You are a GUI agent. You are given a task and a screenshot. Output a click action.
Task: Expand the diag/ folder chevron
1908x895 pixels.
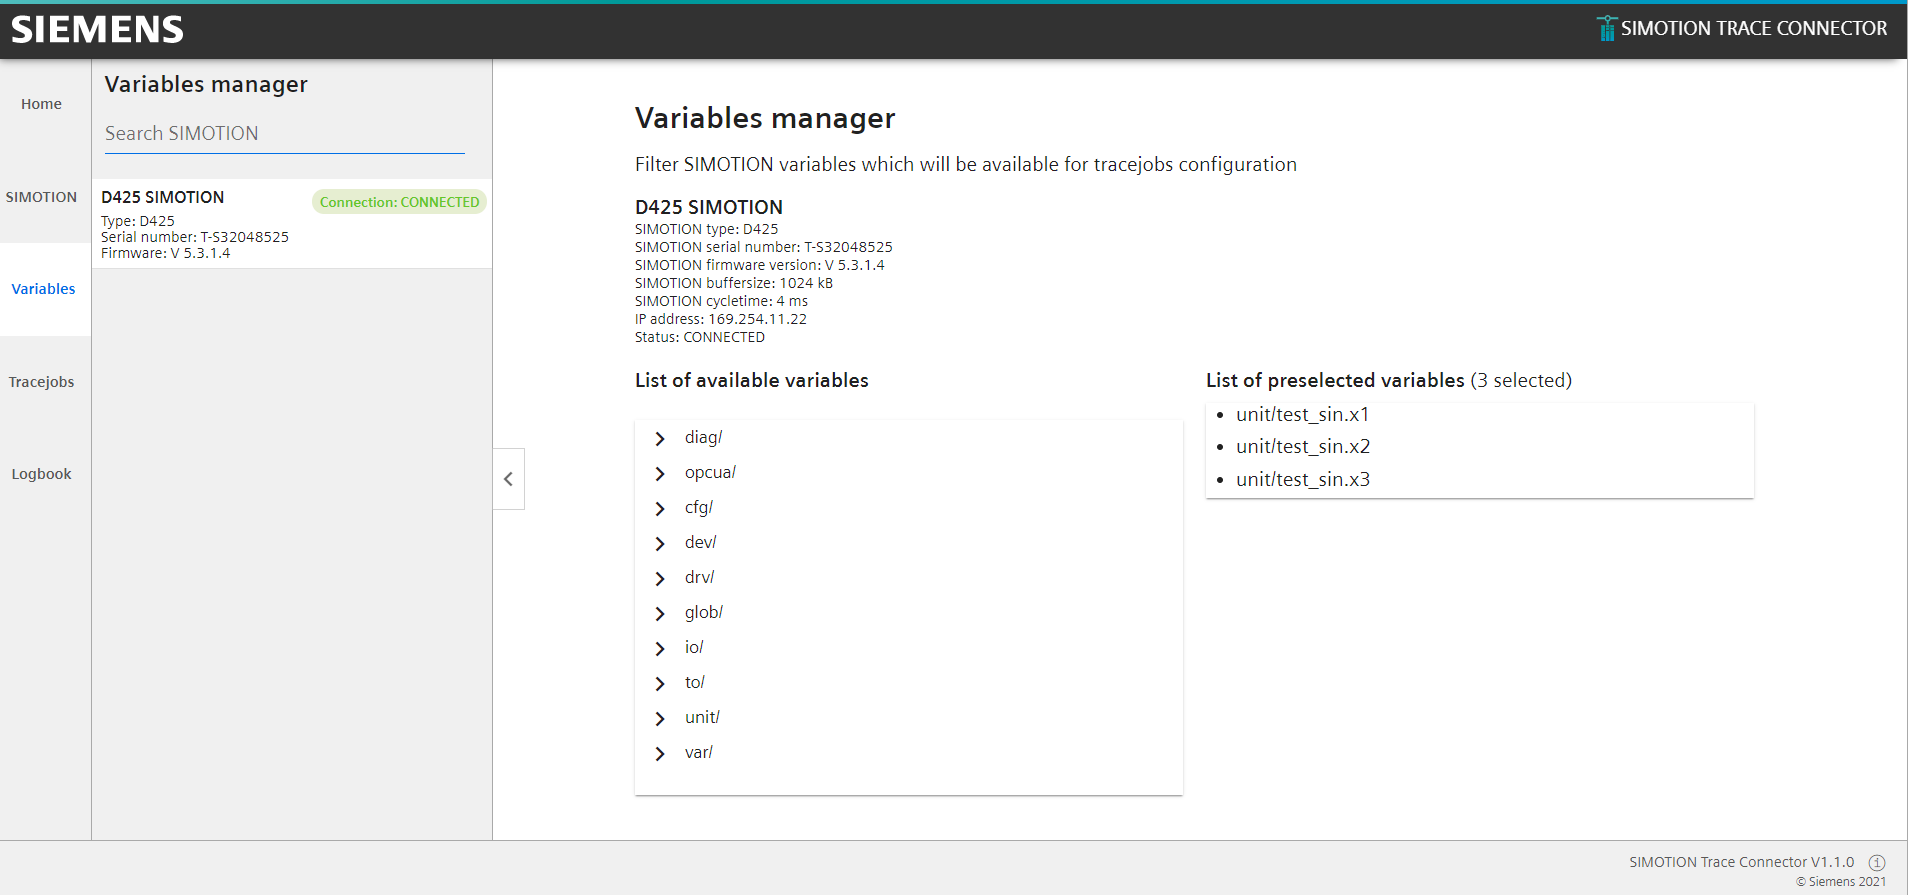pos(660,439)
